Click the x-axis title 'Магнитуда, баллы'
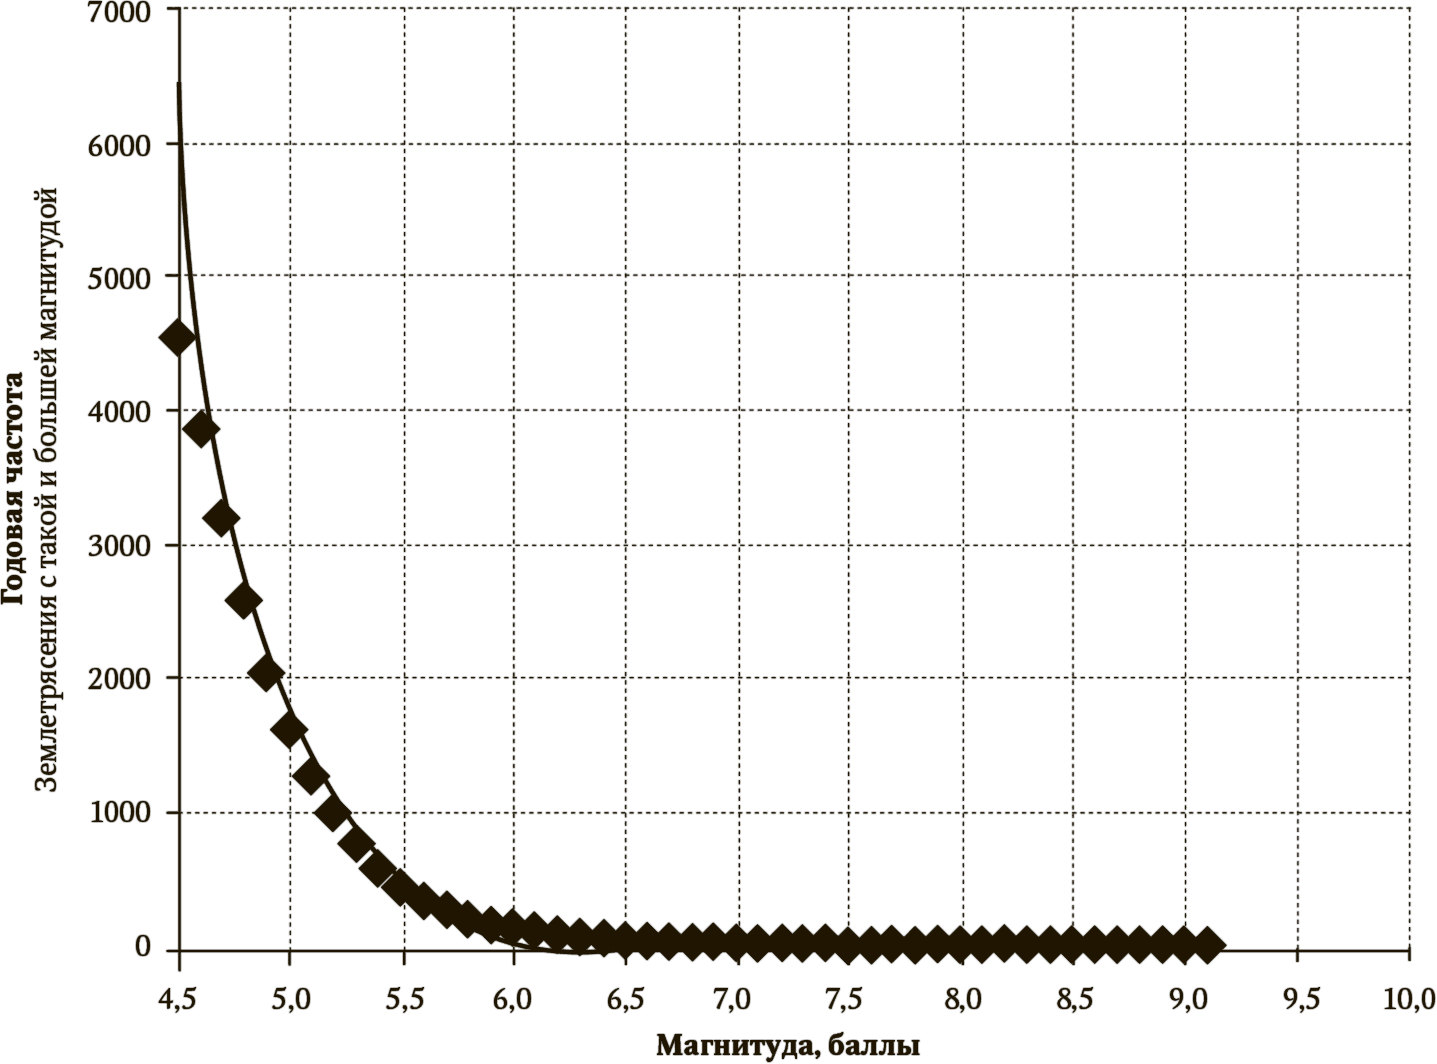 (788, 1046)
